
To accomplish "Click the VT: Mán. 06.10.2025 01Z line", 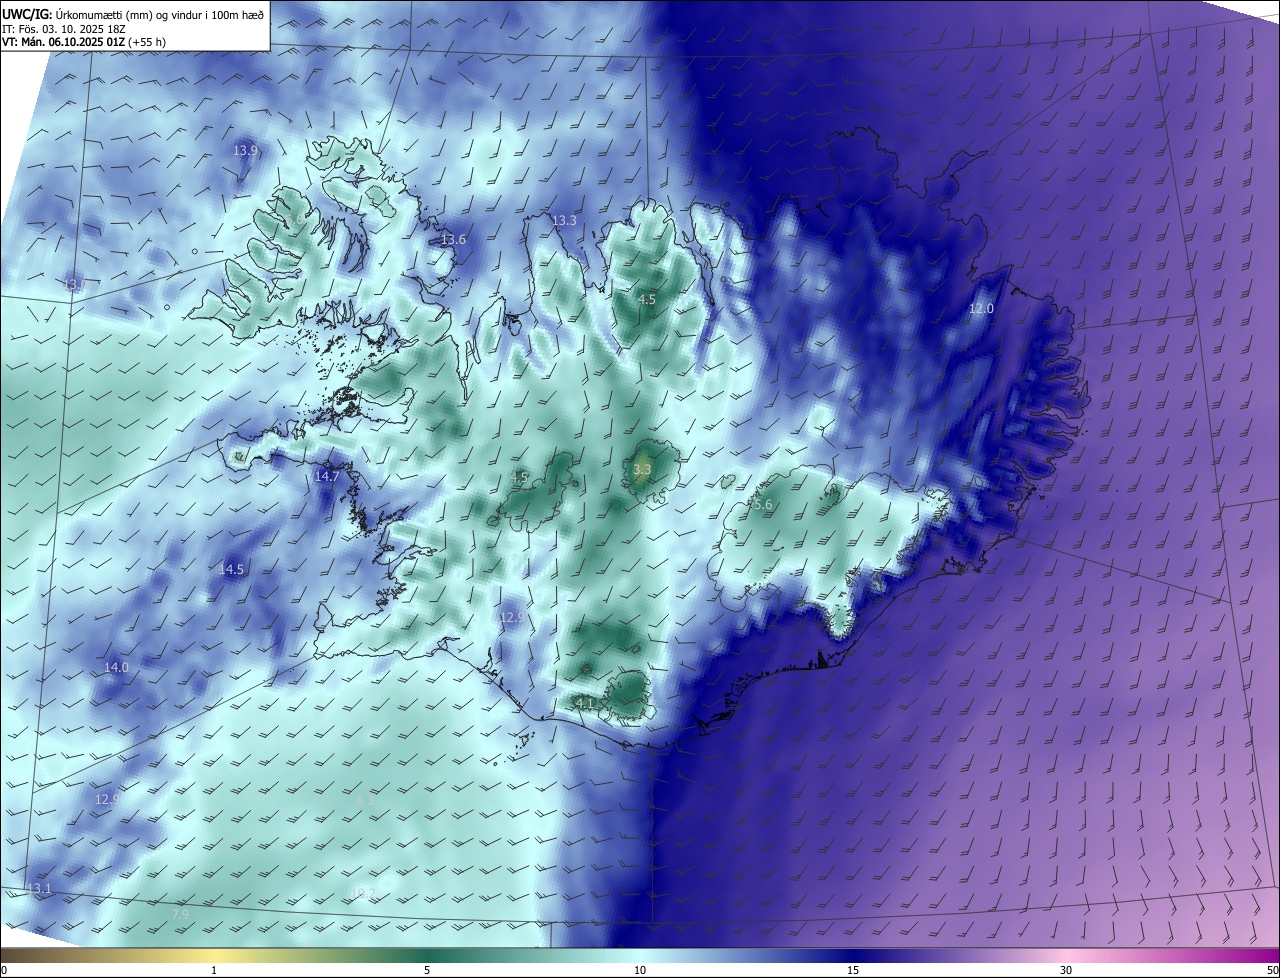I will coord(84,42).
